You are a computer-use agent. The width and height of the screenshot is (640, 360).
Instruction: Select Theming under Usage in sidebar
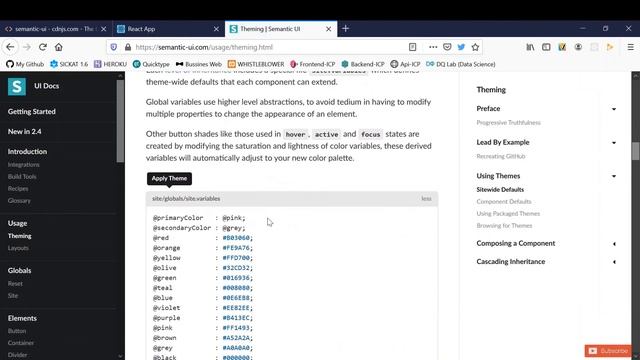pos(20,236)
